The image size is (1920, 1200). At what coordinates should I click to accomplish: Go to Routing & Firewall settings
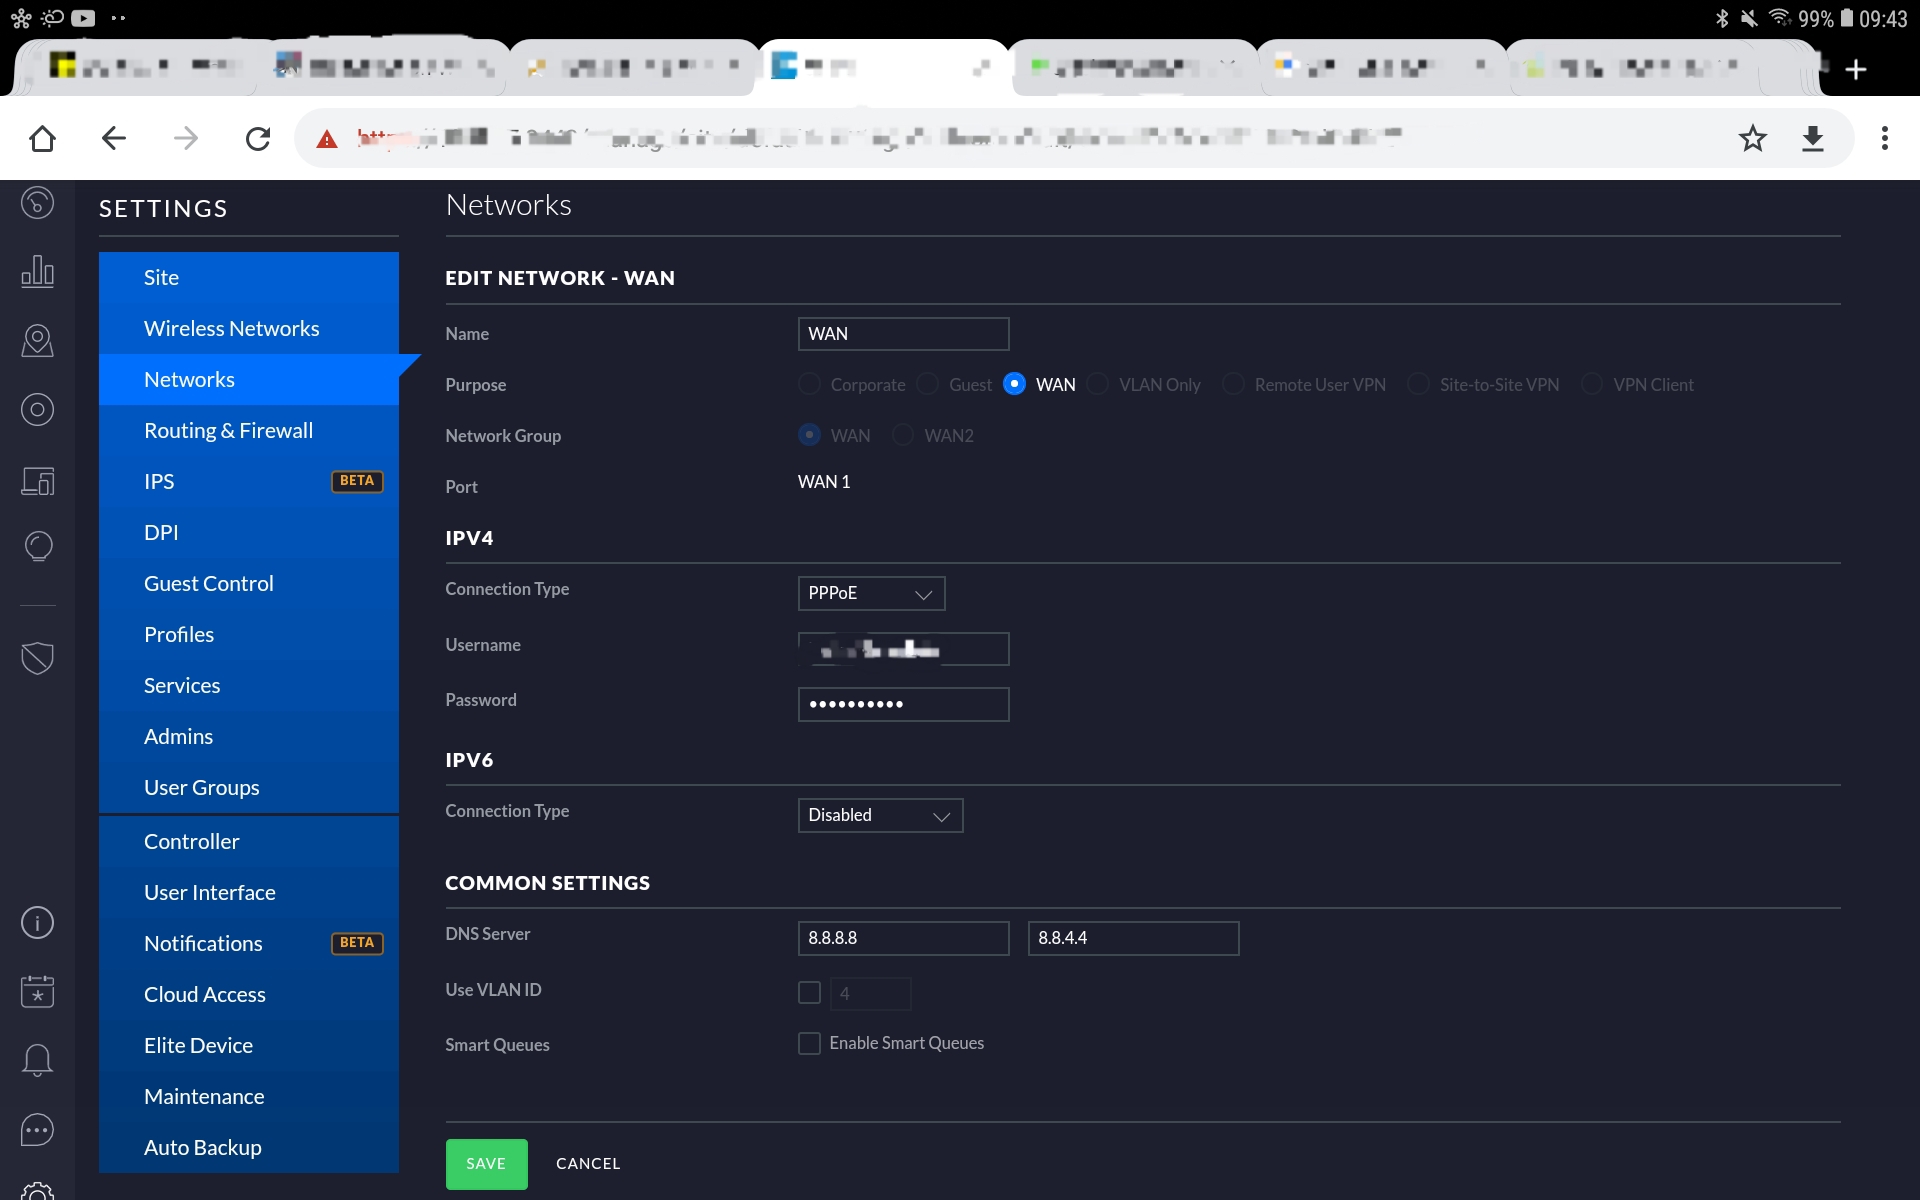228,431
